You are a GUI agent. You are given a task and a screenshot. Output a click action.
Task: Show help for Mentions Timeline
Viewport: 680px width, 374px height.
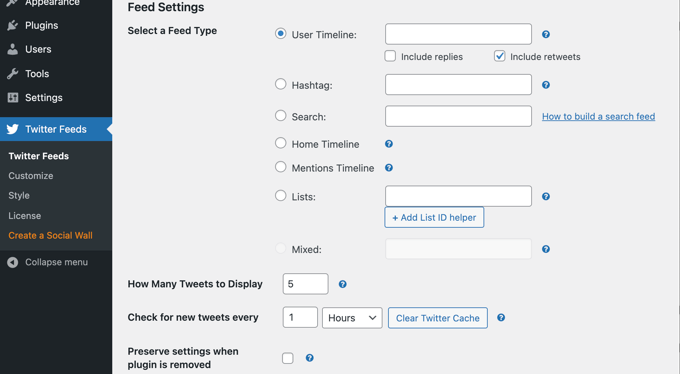tap(389, 168)
